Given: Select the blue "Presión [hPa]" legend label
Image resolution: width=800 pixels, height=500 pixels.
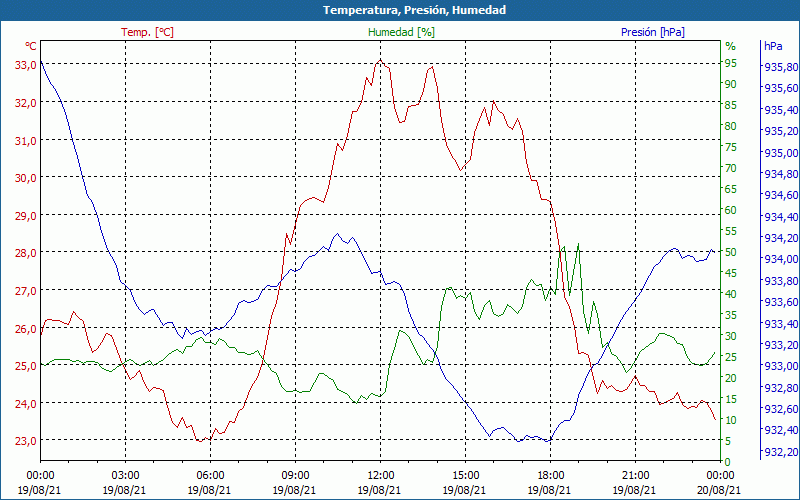Looking at the screenshot, I should (x=653, y=32).
